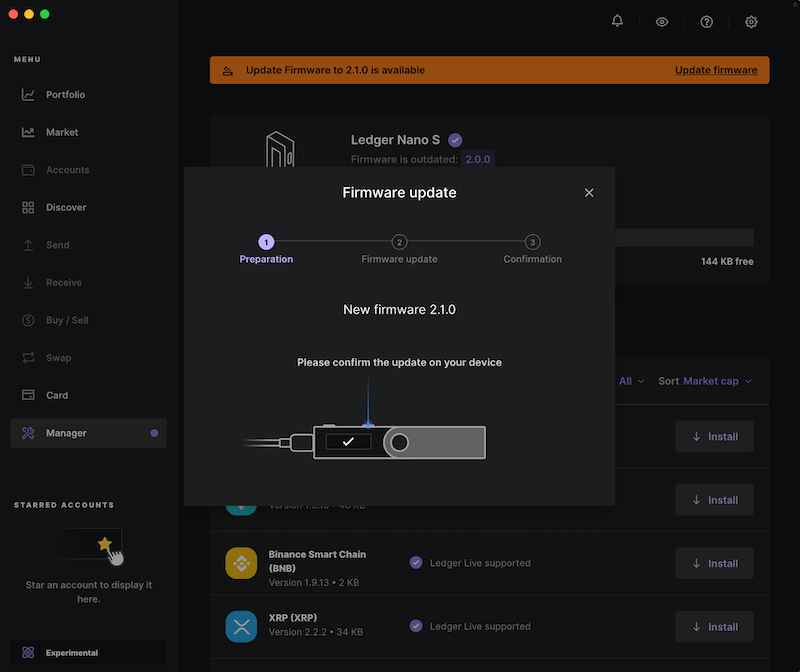Image resolution: width=800 pixels, height=672 pixels.
Task: Open the Card menu item
Action: (x=88, y=395)
